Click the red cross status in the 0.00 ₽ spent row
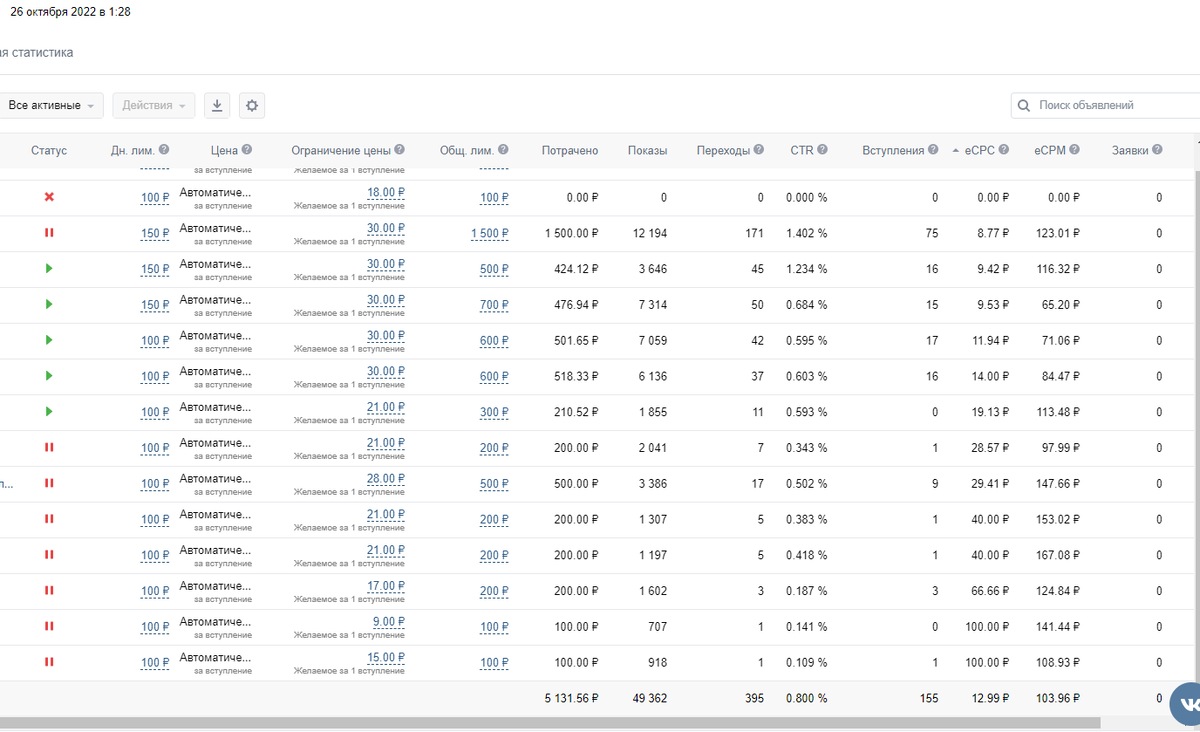 tap(49, 197)
